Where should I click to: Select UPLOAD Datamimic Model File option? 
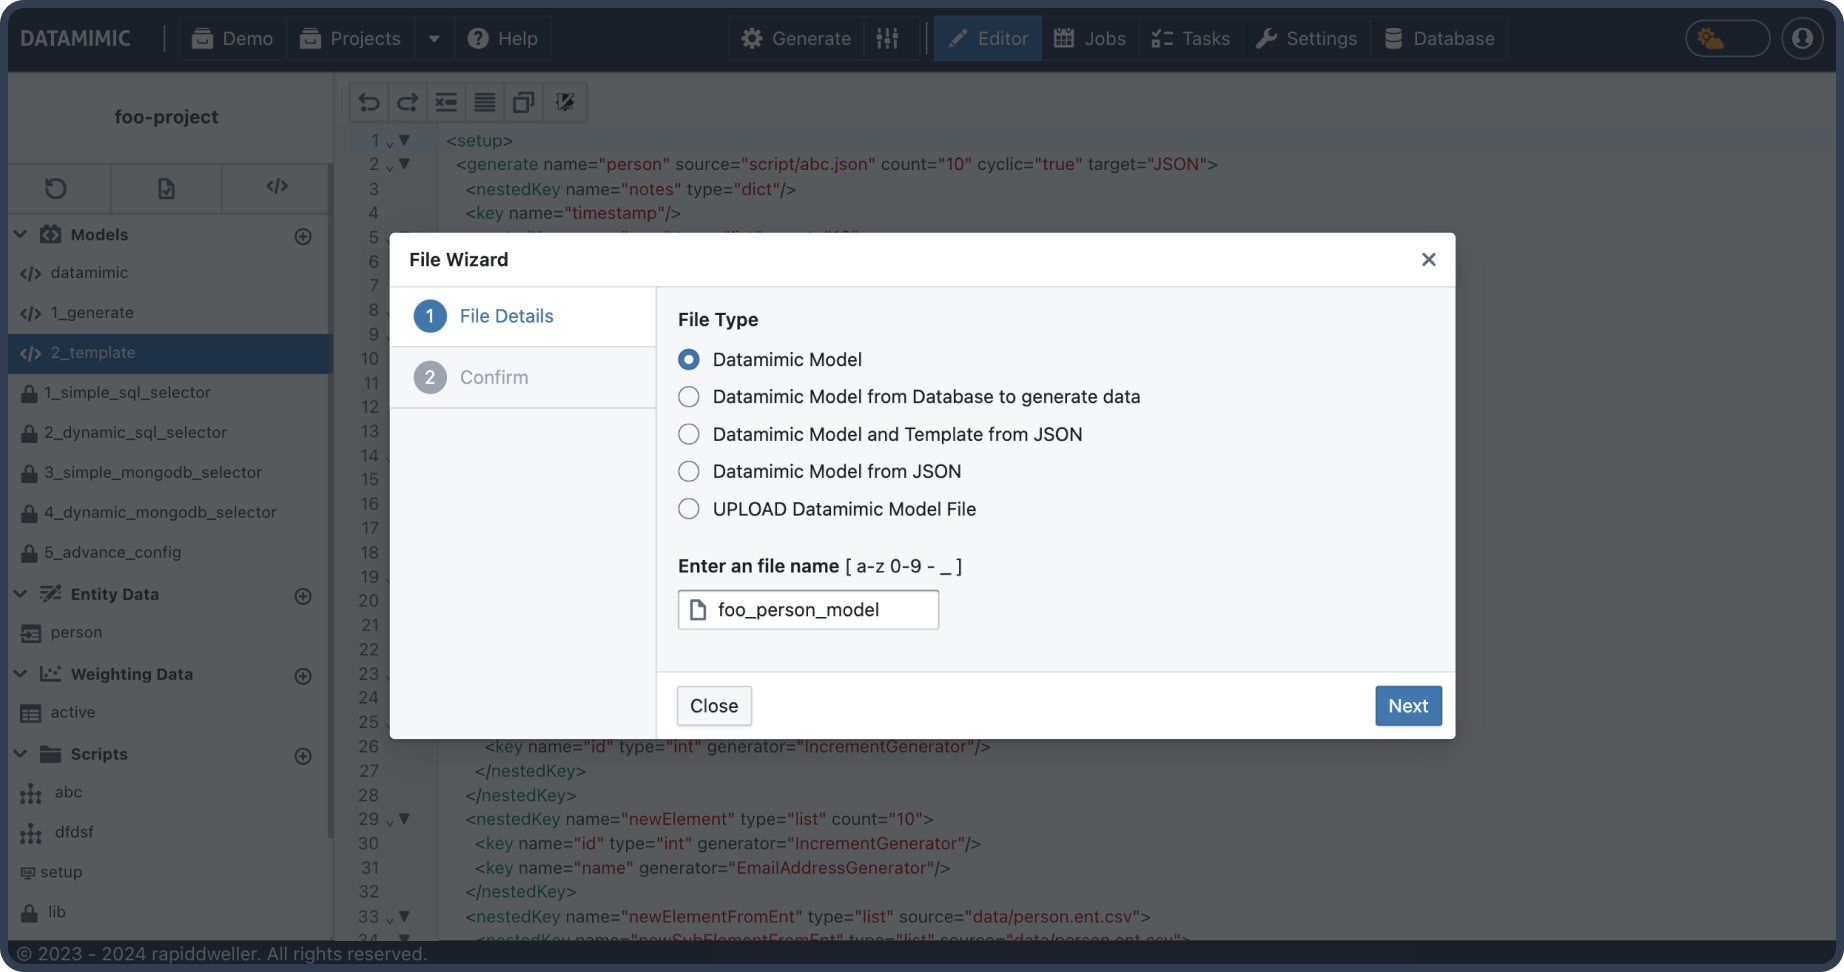tap(689, 509)
